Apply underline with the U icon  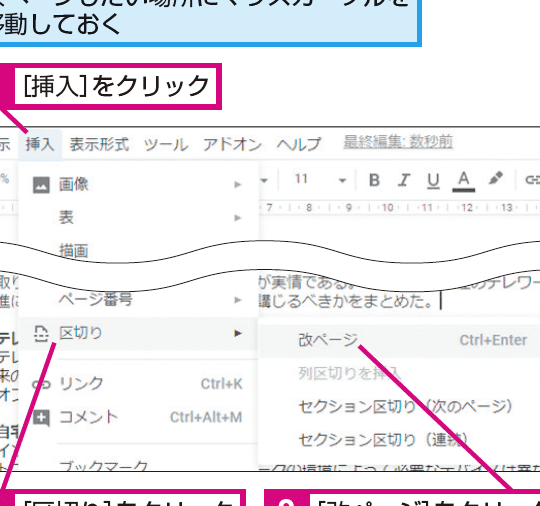[433, 180]
